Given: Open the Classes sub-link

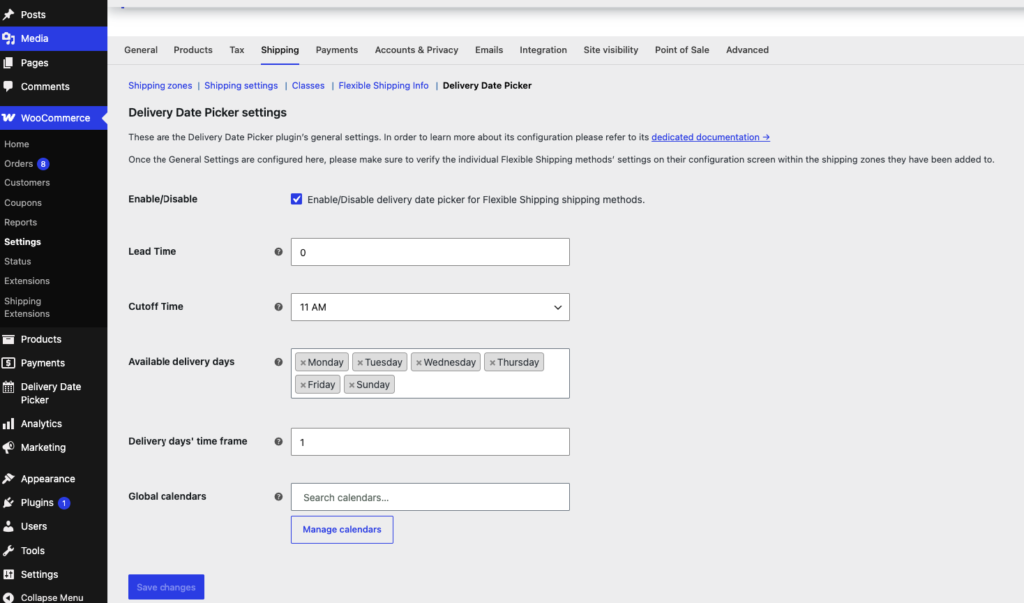Looking at the screenshot, I should pos(308,86).
